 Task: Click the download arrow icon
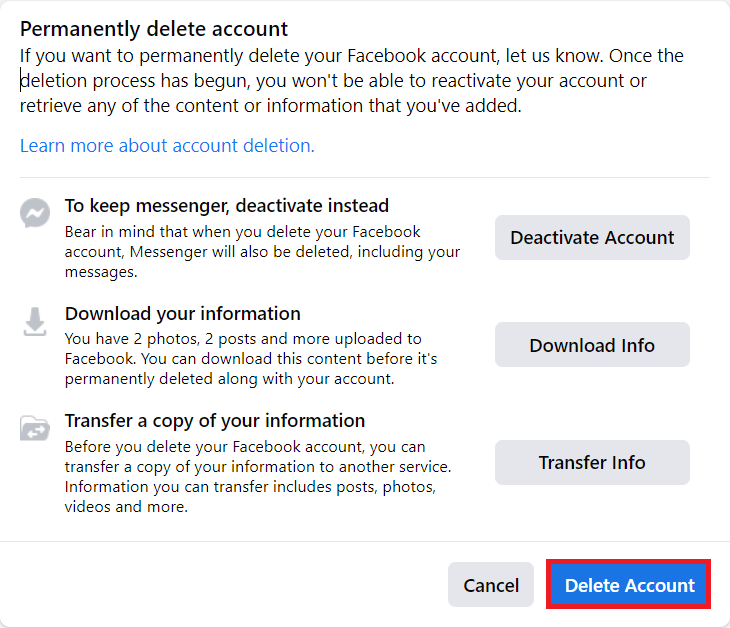click(35, 321)
